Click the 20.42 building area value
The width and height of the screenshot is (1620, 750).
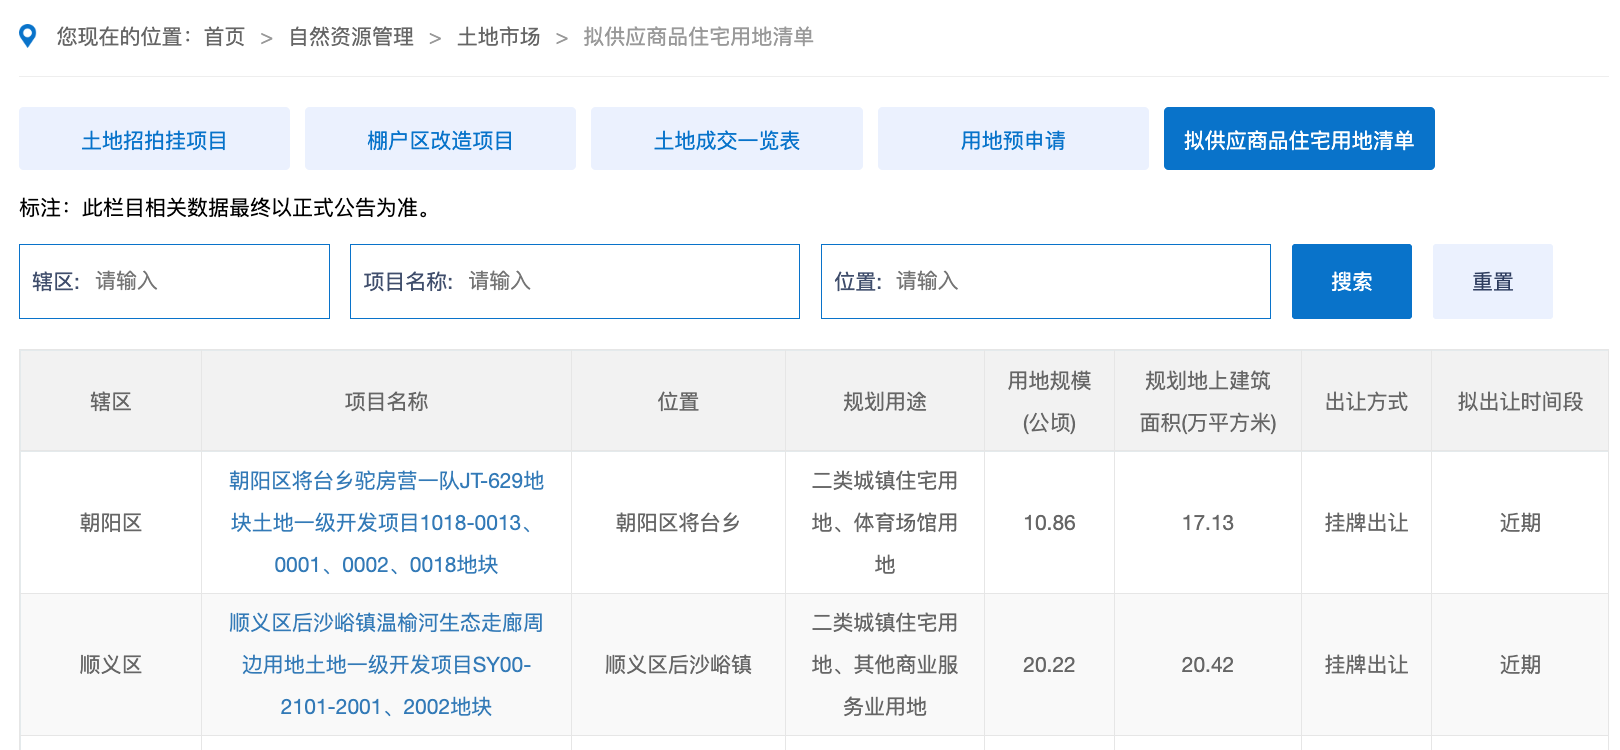pos(1208,665)
